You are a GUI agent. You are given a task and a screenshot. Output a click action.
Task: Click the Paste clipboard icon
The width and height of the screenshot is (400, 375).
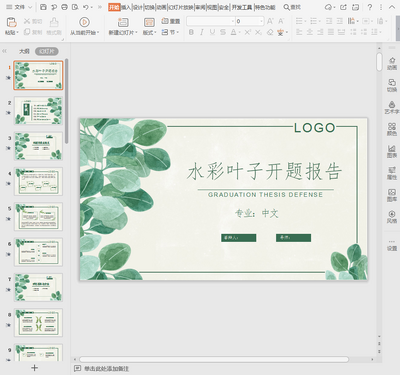(x=11, y=23)
